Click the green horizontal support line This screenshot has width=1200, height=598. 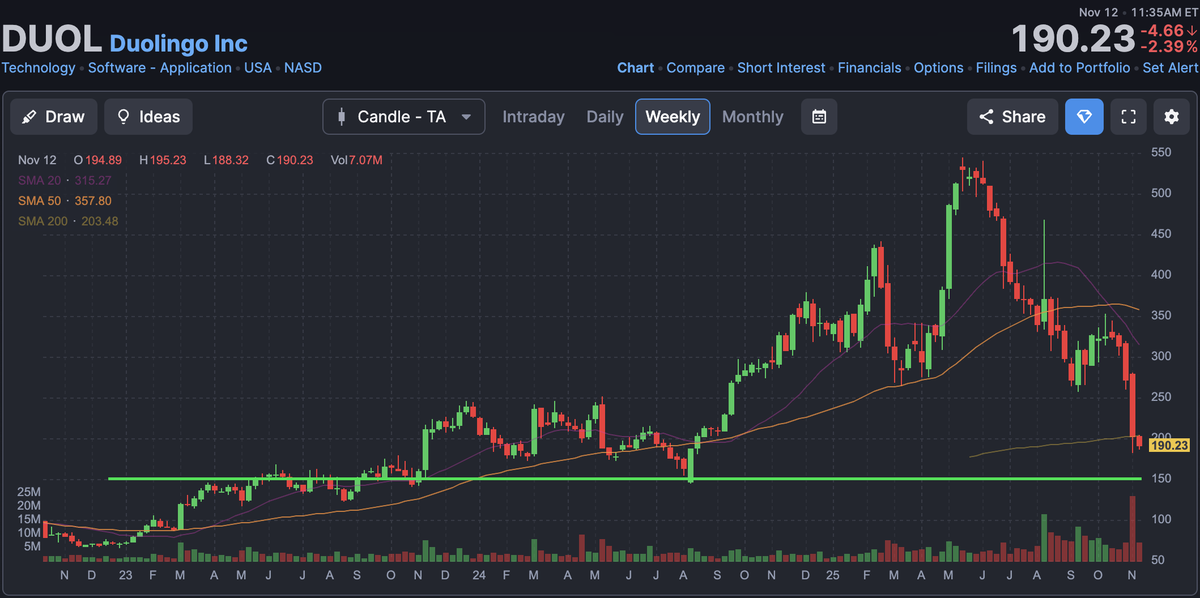click(x=624, y=479)
